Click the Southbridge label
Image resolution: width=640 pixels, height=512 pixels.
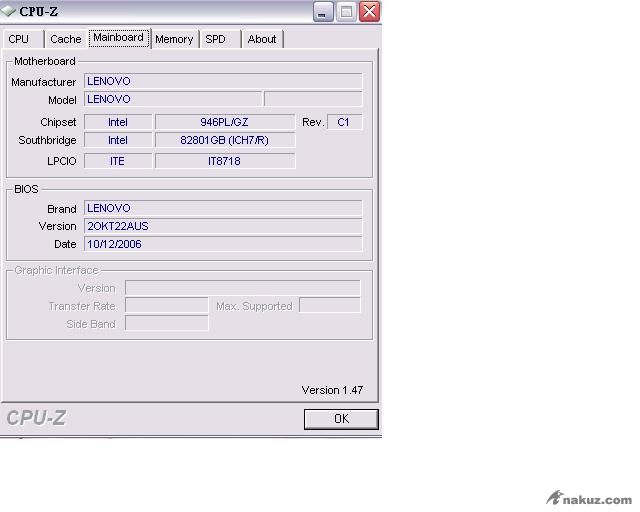pyautogui.click(x=47, y=140)
